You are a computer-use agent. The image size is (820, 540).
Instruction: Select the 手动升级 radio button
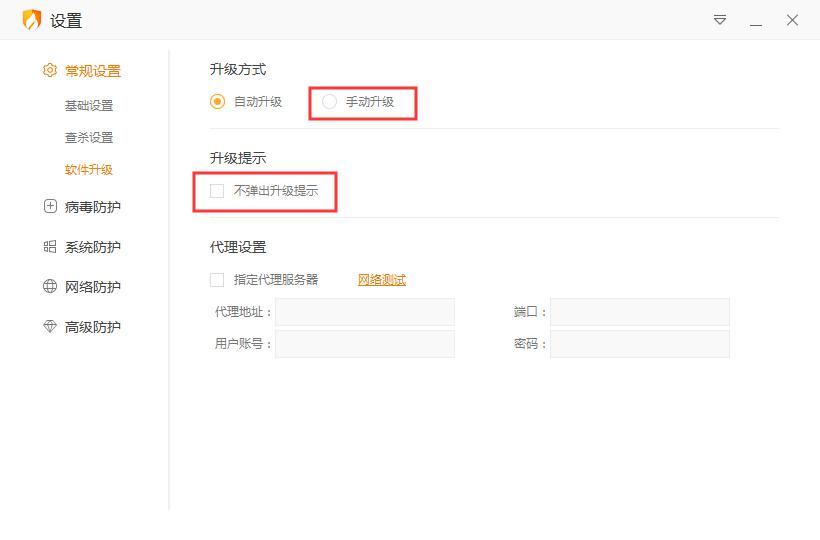coord(329,101)
